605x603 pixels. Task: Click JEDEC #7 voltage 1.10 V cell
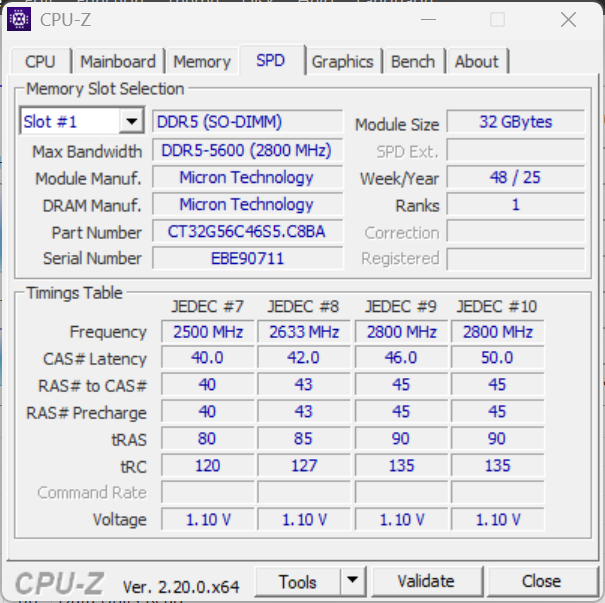point(208,519)
